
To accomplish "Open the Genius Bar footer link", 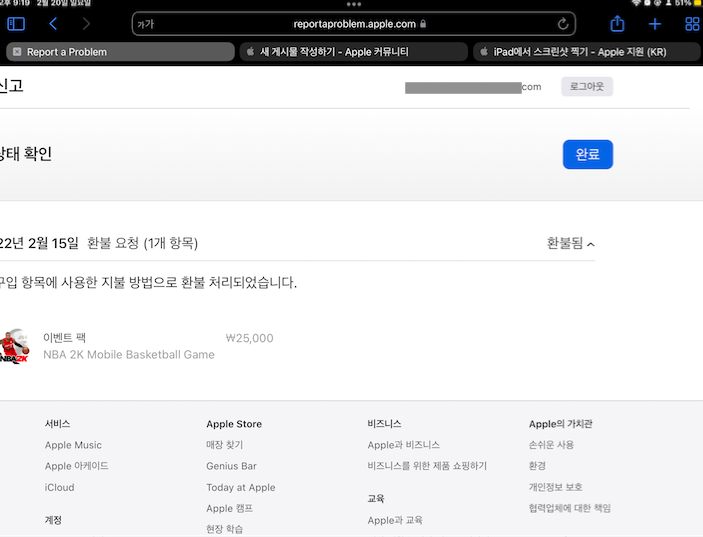I will pos(231,466).
